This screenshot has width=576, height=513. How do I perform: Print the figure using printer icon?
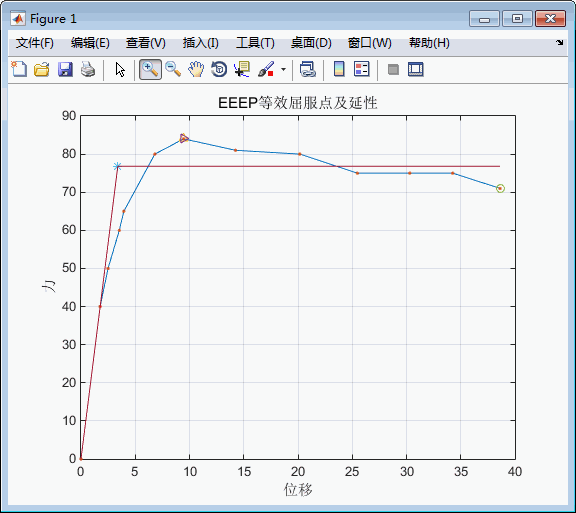point(88,69)
